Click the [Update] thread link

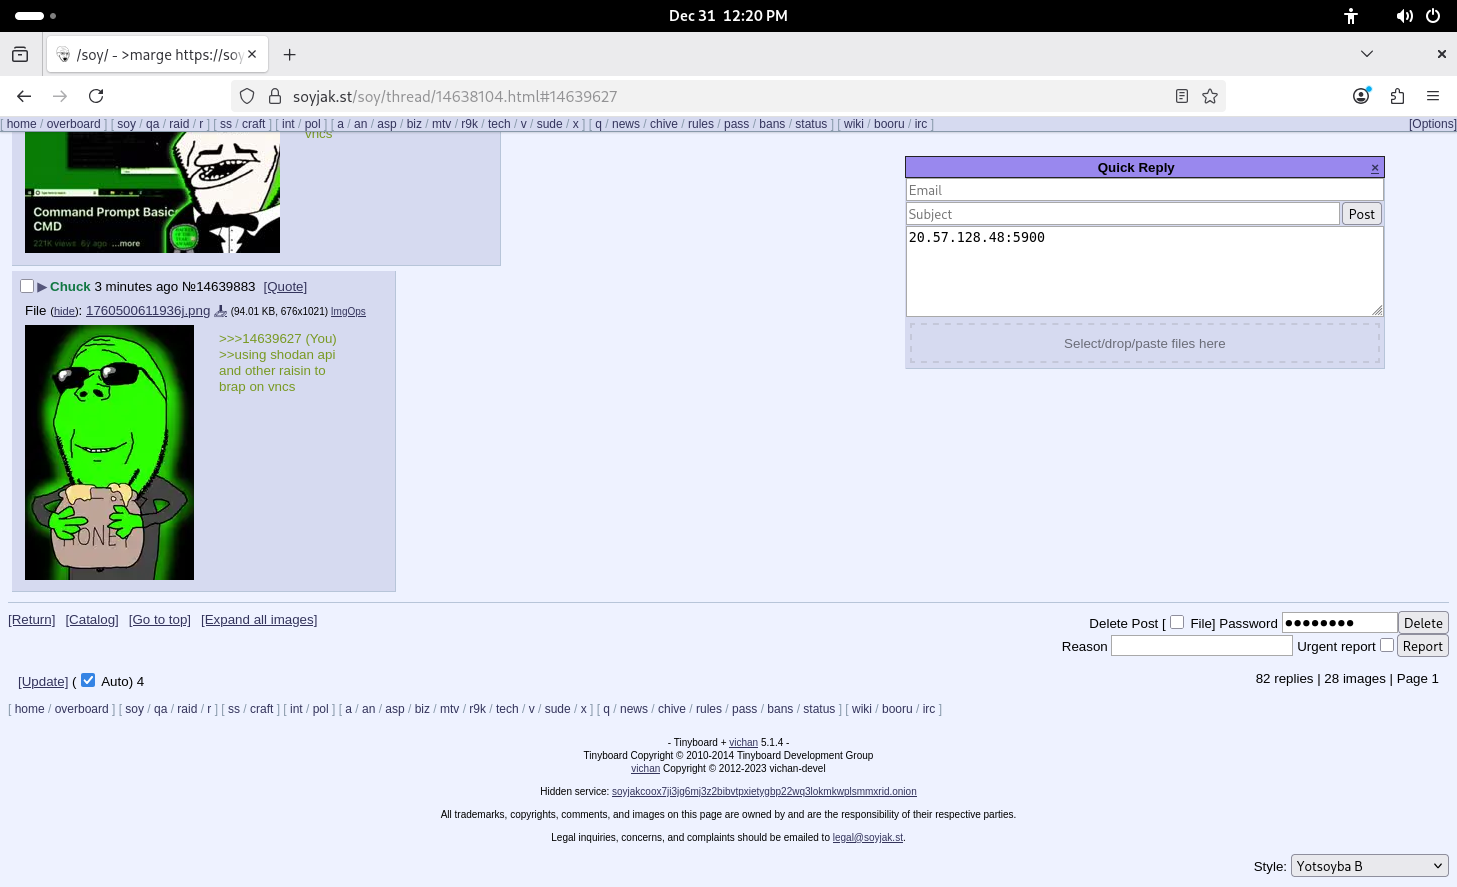[x=43, y=682]
